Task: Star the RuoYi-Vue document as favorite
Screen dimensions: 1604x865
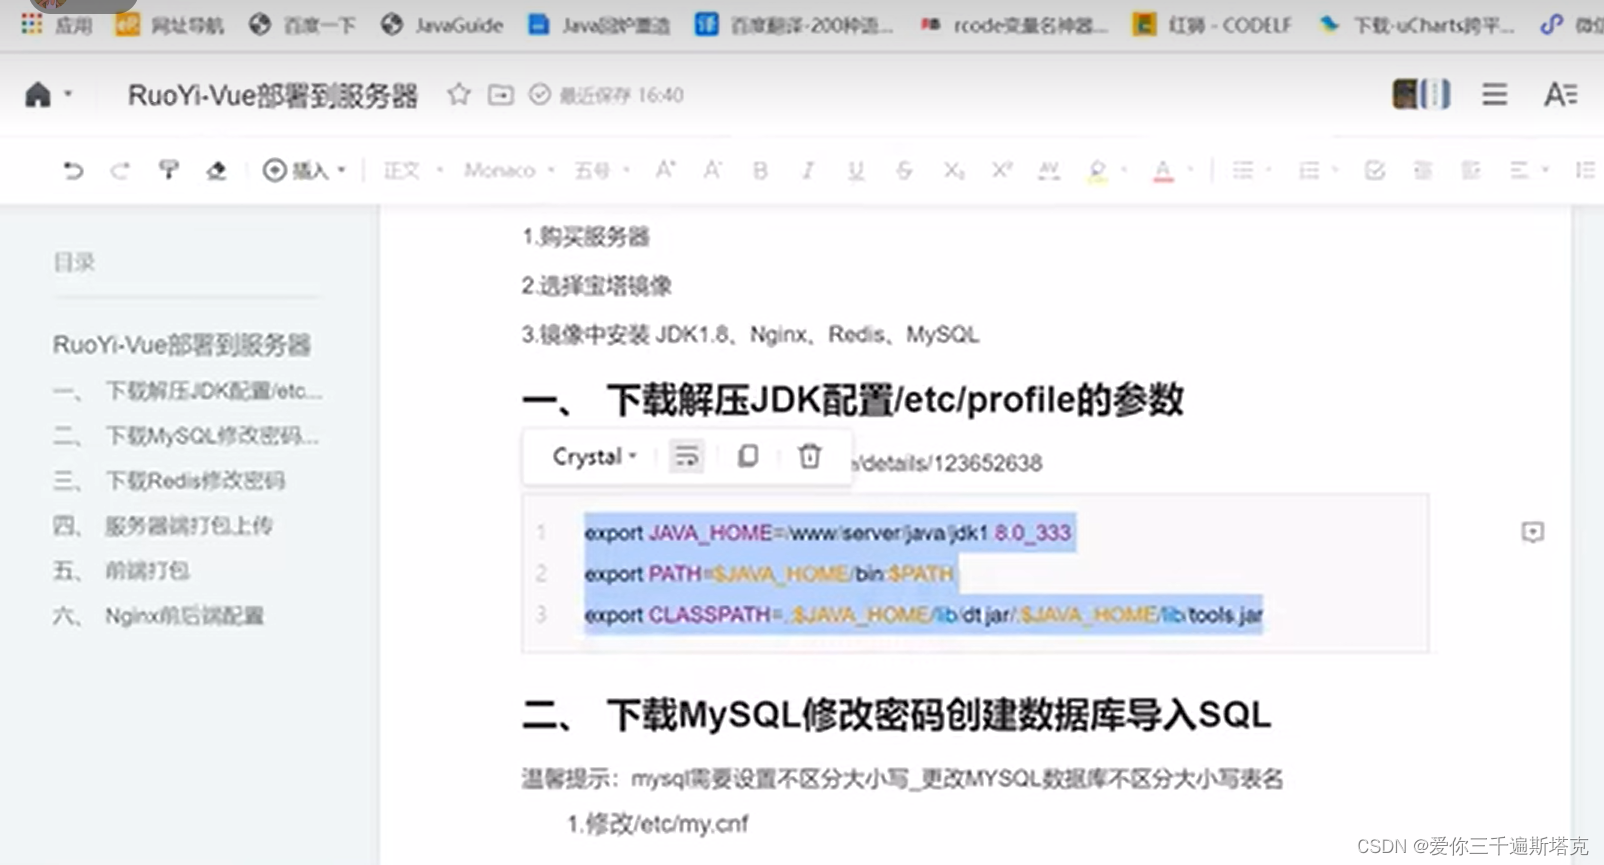Action: (x=459, y=95)
